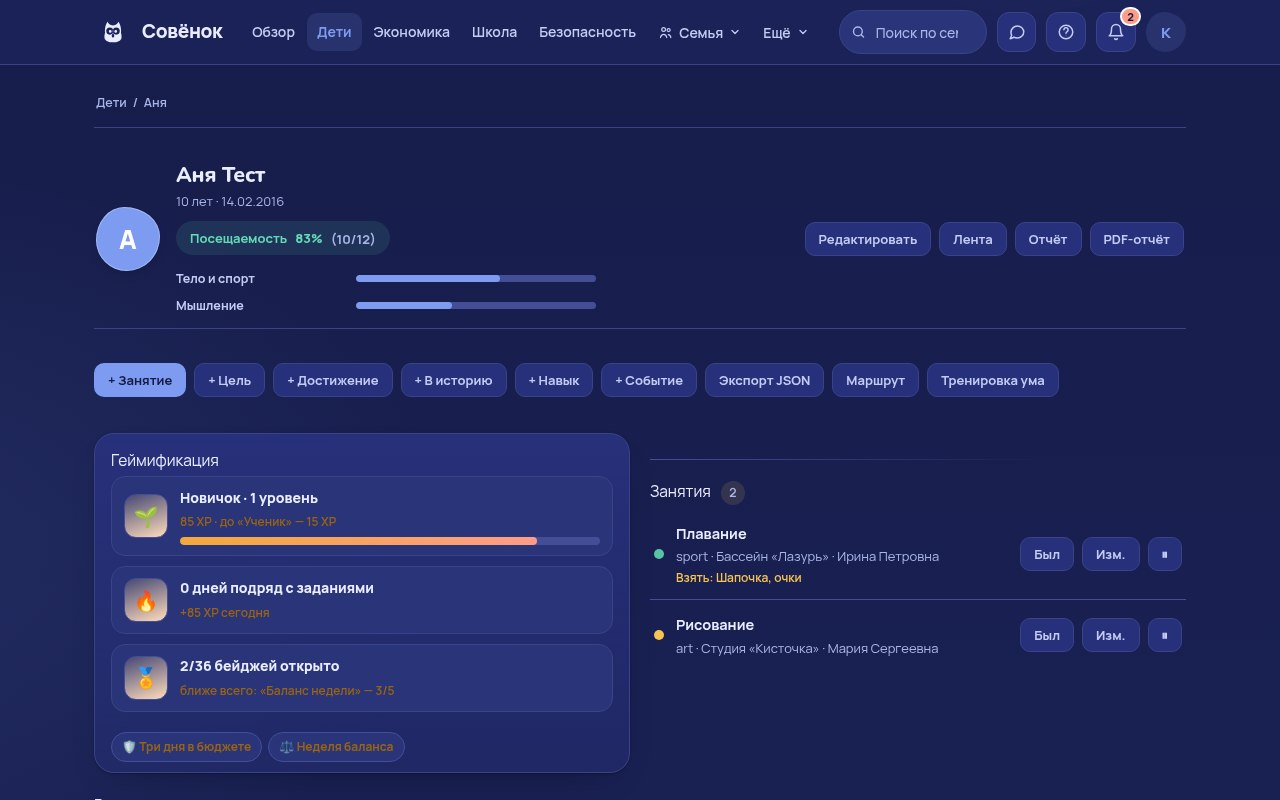Focus the search input field
This screenshot has width=1280, height=800.
pos(913,32)
